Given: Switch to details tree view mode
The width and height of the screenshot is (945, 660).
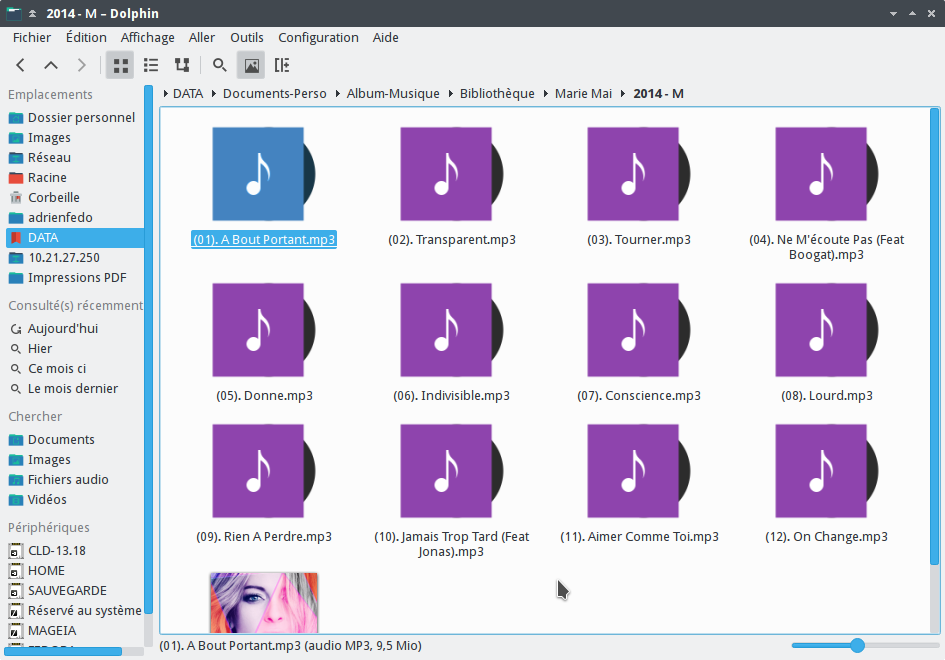Looking at the screenshot, I should pyautogui.click(x=182, y=65).
